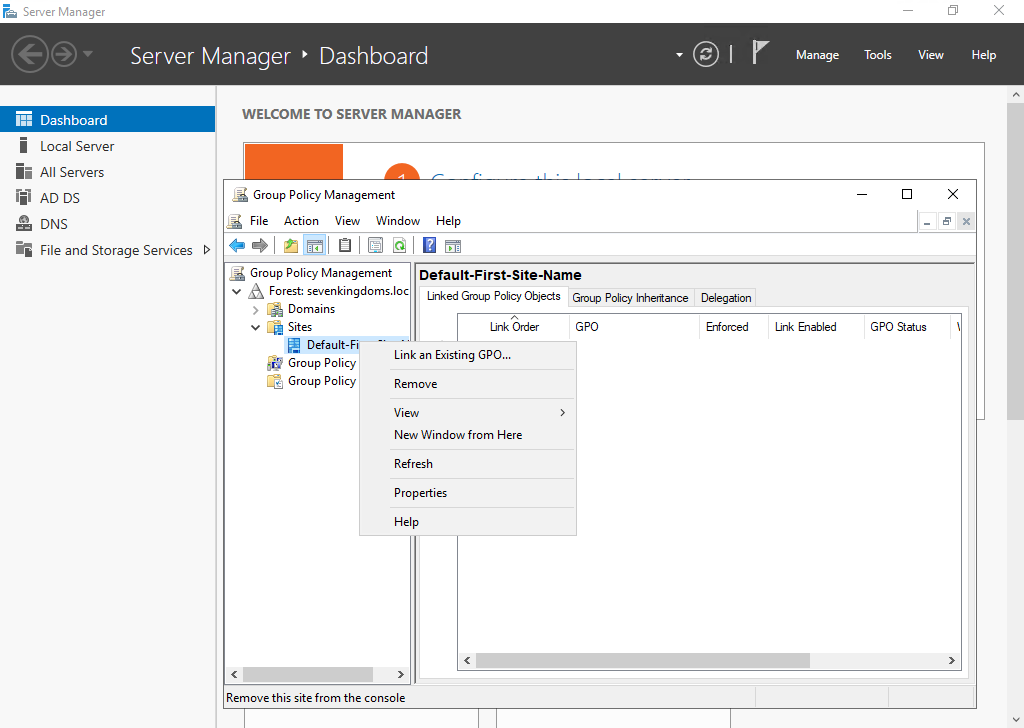Click the Up One Level folder icon
1024x728 pixels.
point(291,246)
